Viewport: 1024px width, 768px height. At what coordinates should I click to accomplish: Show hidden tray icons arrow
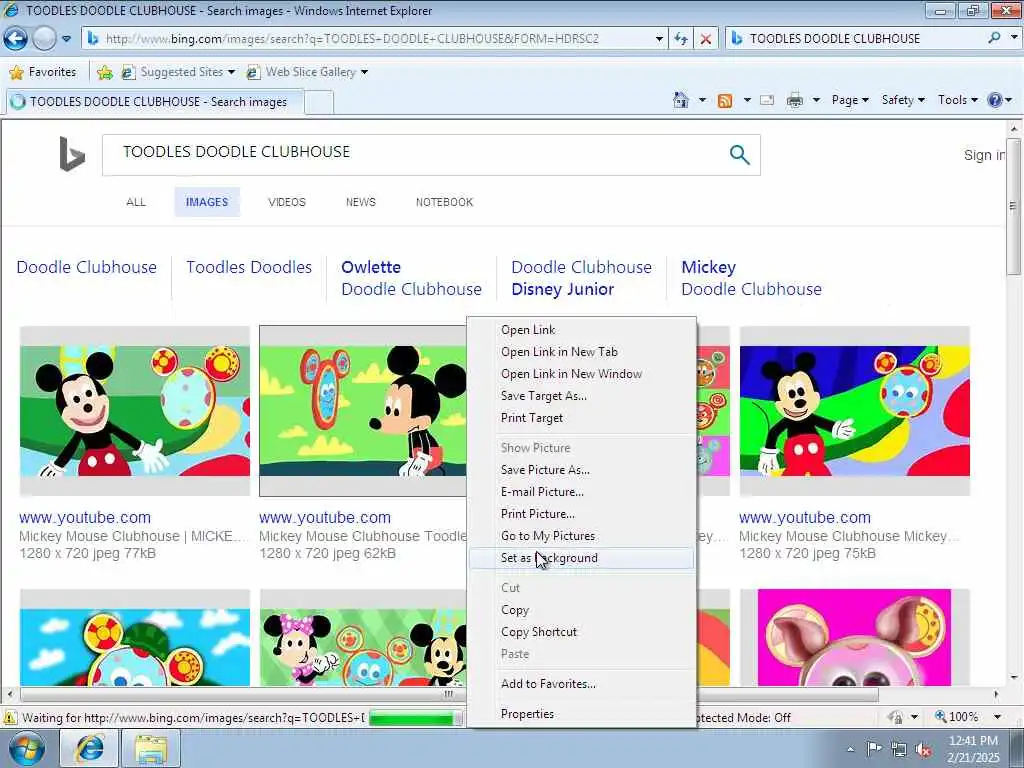tap(850, 749)
